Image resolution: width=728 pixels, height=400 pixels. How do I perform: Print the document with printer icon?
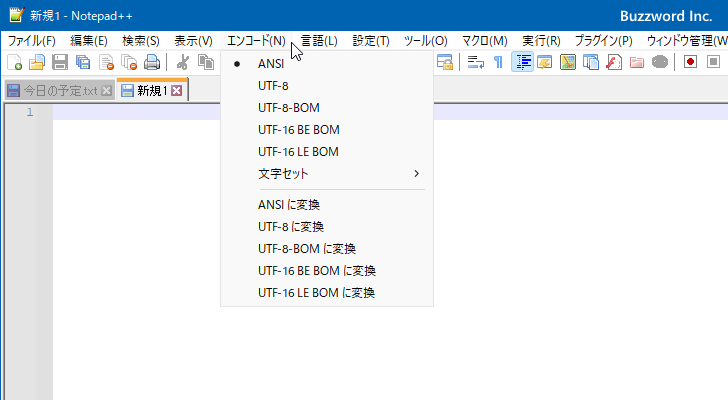(x=152, y=62)
